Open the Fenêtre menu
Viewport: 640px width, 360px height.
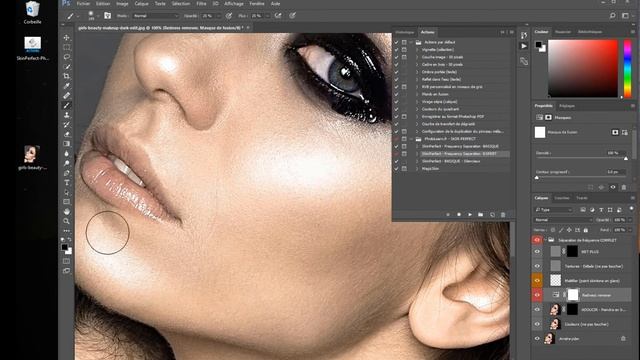(257, 4)
